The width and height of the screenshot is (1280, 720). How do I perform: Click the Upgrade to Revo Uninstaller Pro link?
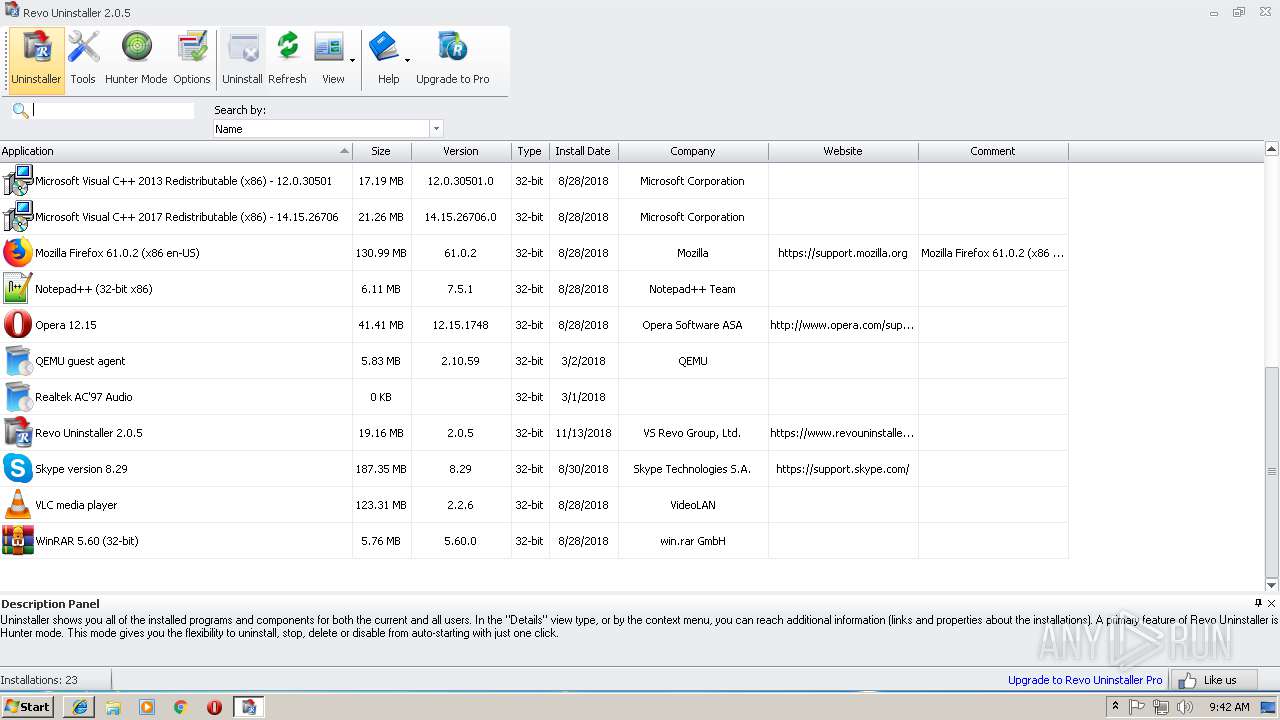tap(1085, 680)
